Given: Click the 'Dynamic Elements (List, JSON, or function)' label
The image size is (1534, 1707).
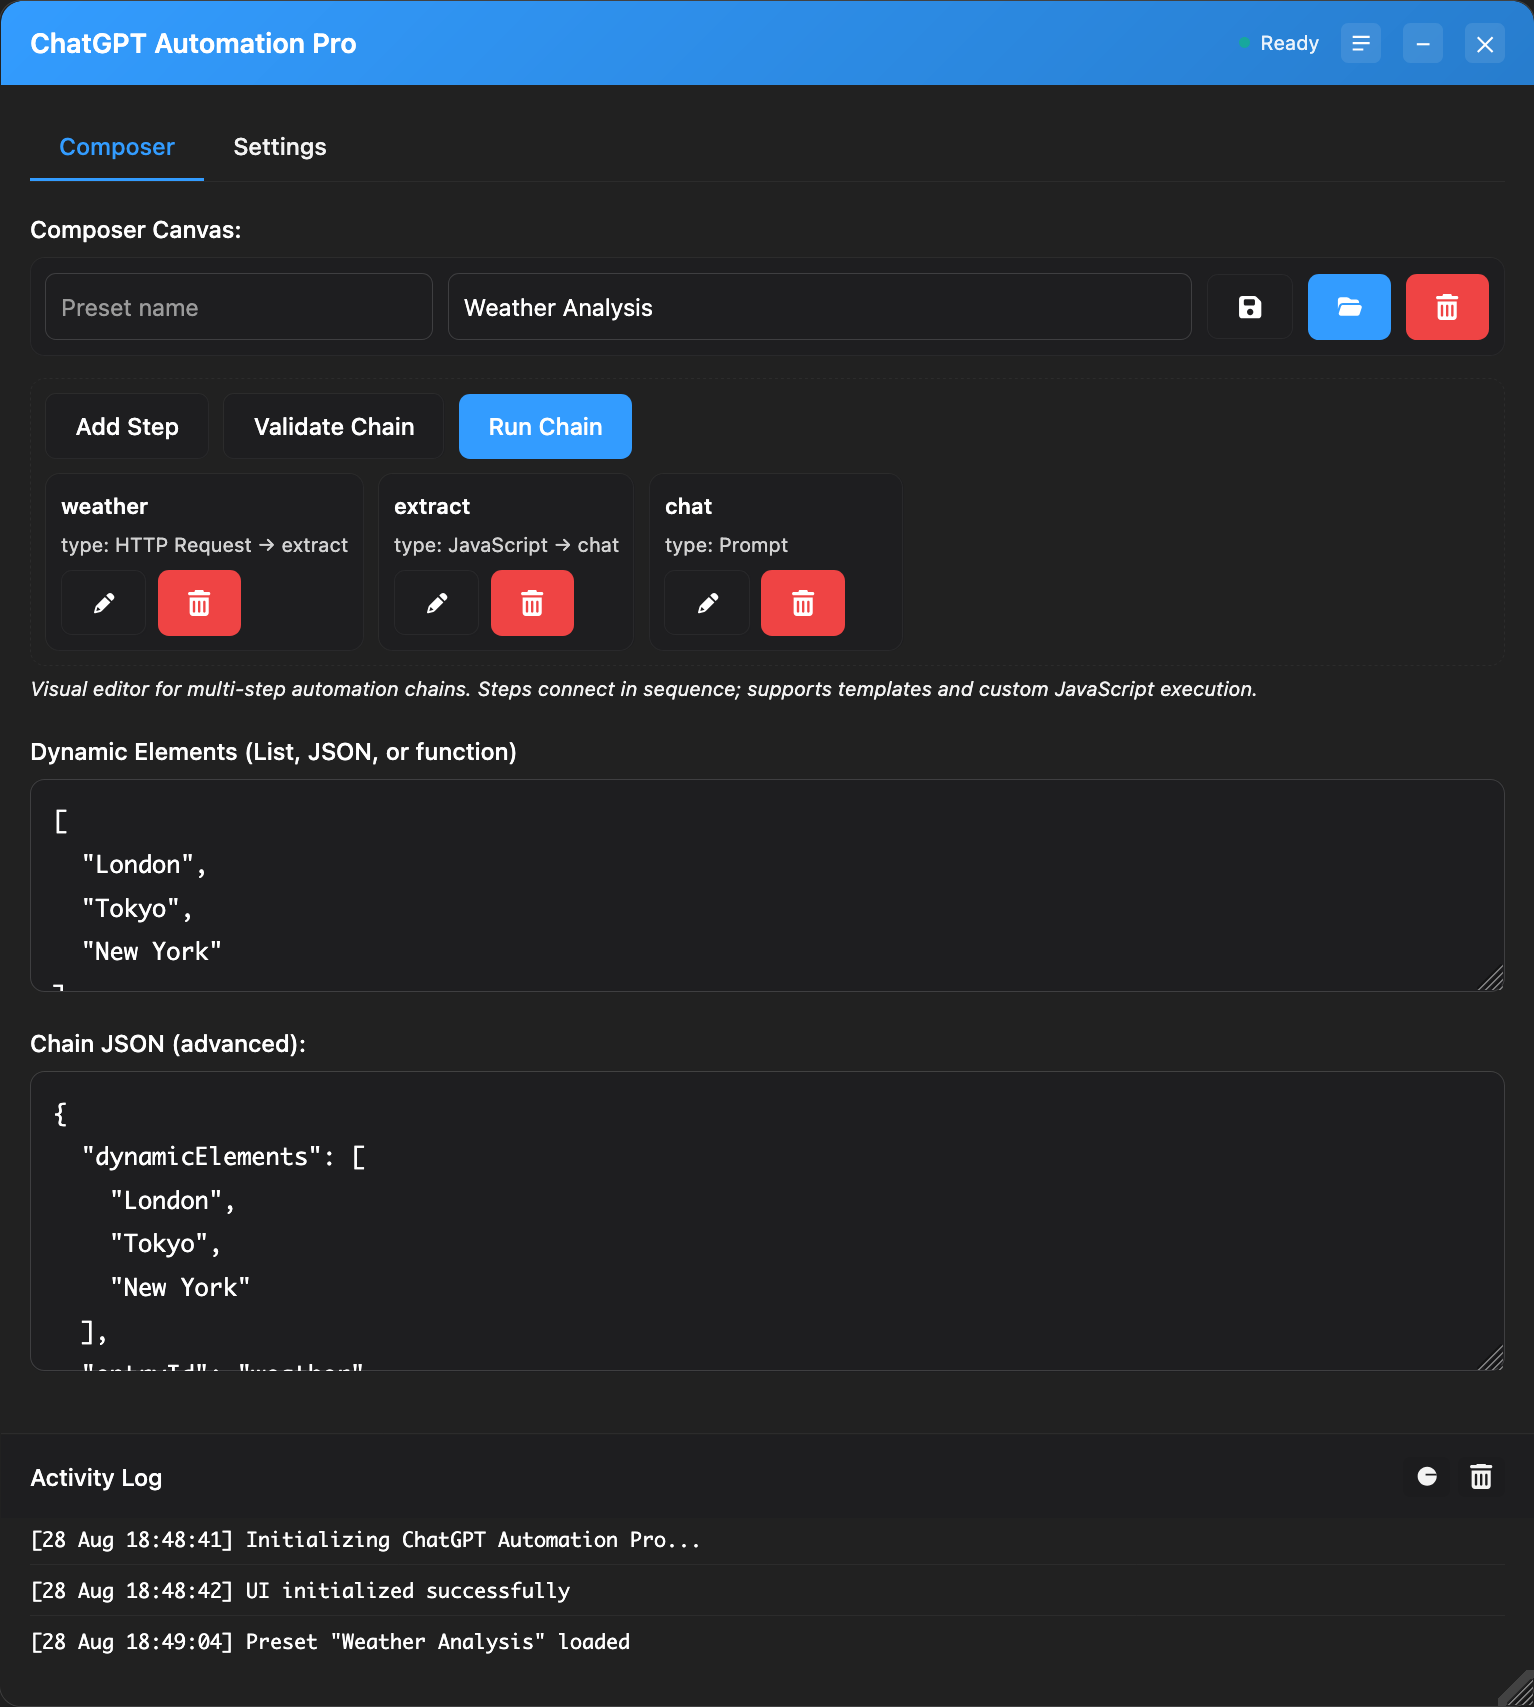Looking at the screenshot, I should 273,752.
